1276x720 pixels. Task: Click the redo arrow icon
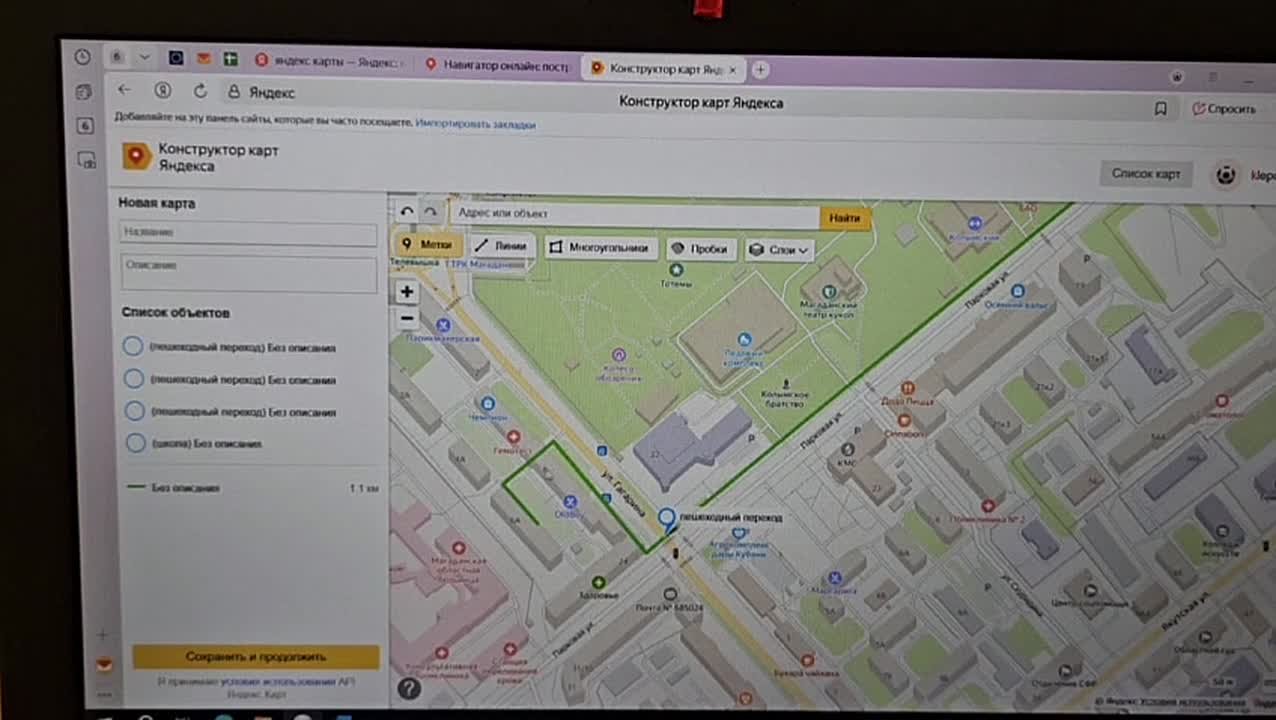pyautogui.click(x=431, y=211)
